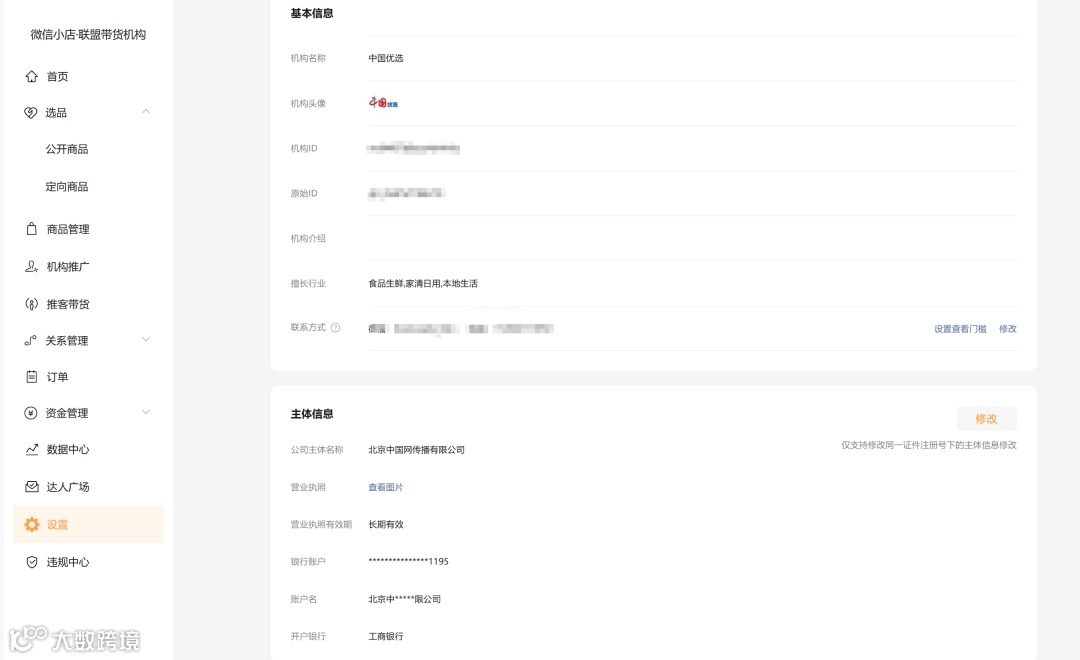The height and width of the screenshot is (660, 1080).
Task: Click the 设置 settings gear icon
Action: [x=32, y=524]
